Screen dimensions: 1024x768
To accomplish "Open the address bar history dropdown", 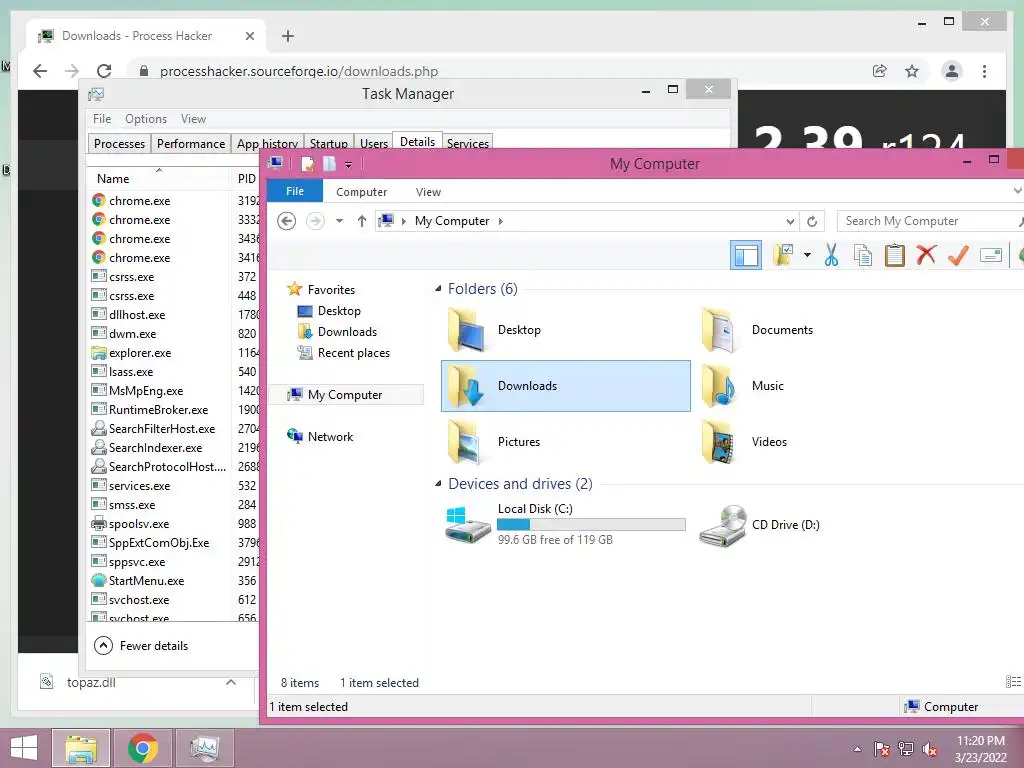I will click(x=790, y=221).
